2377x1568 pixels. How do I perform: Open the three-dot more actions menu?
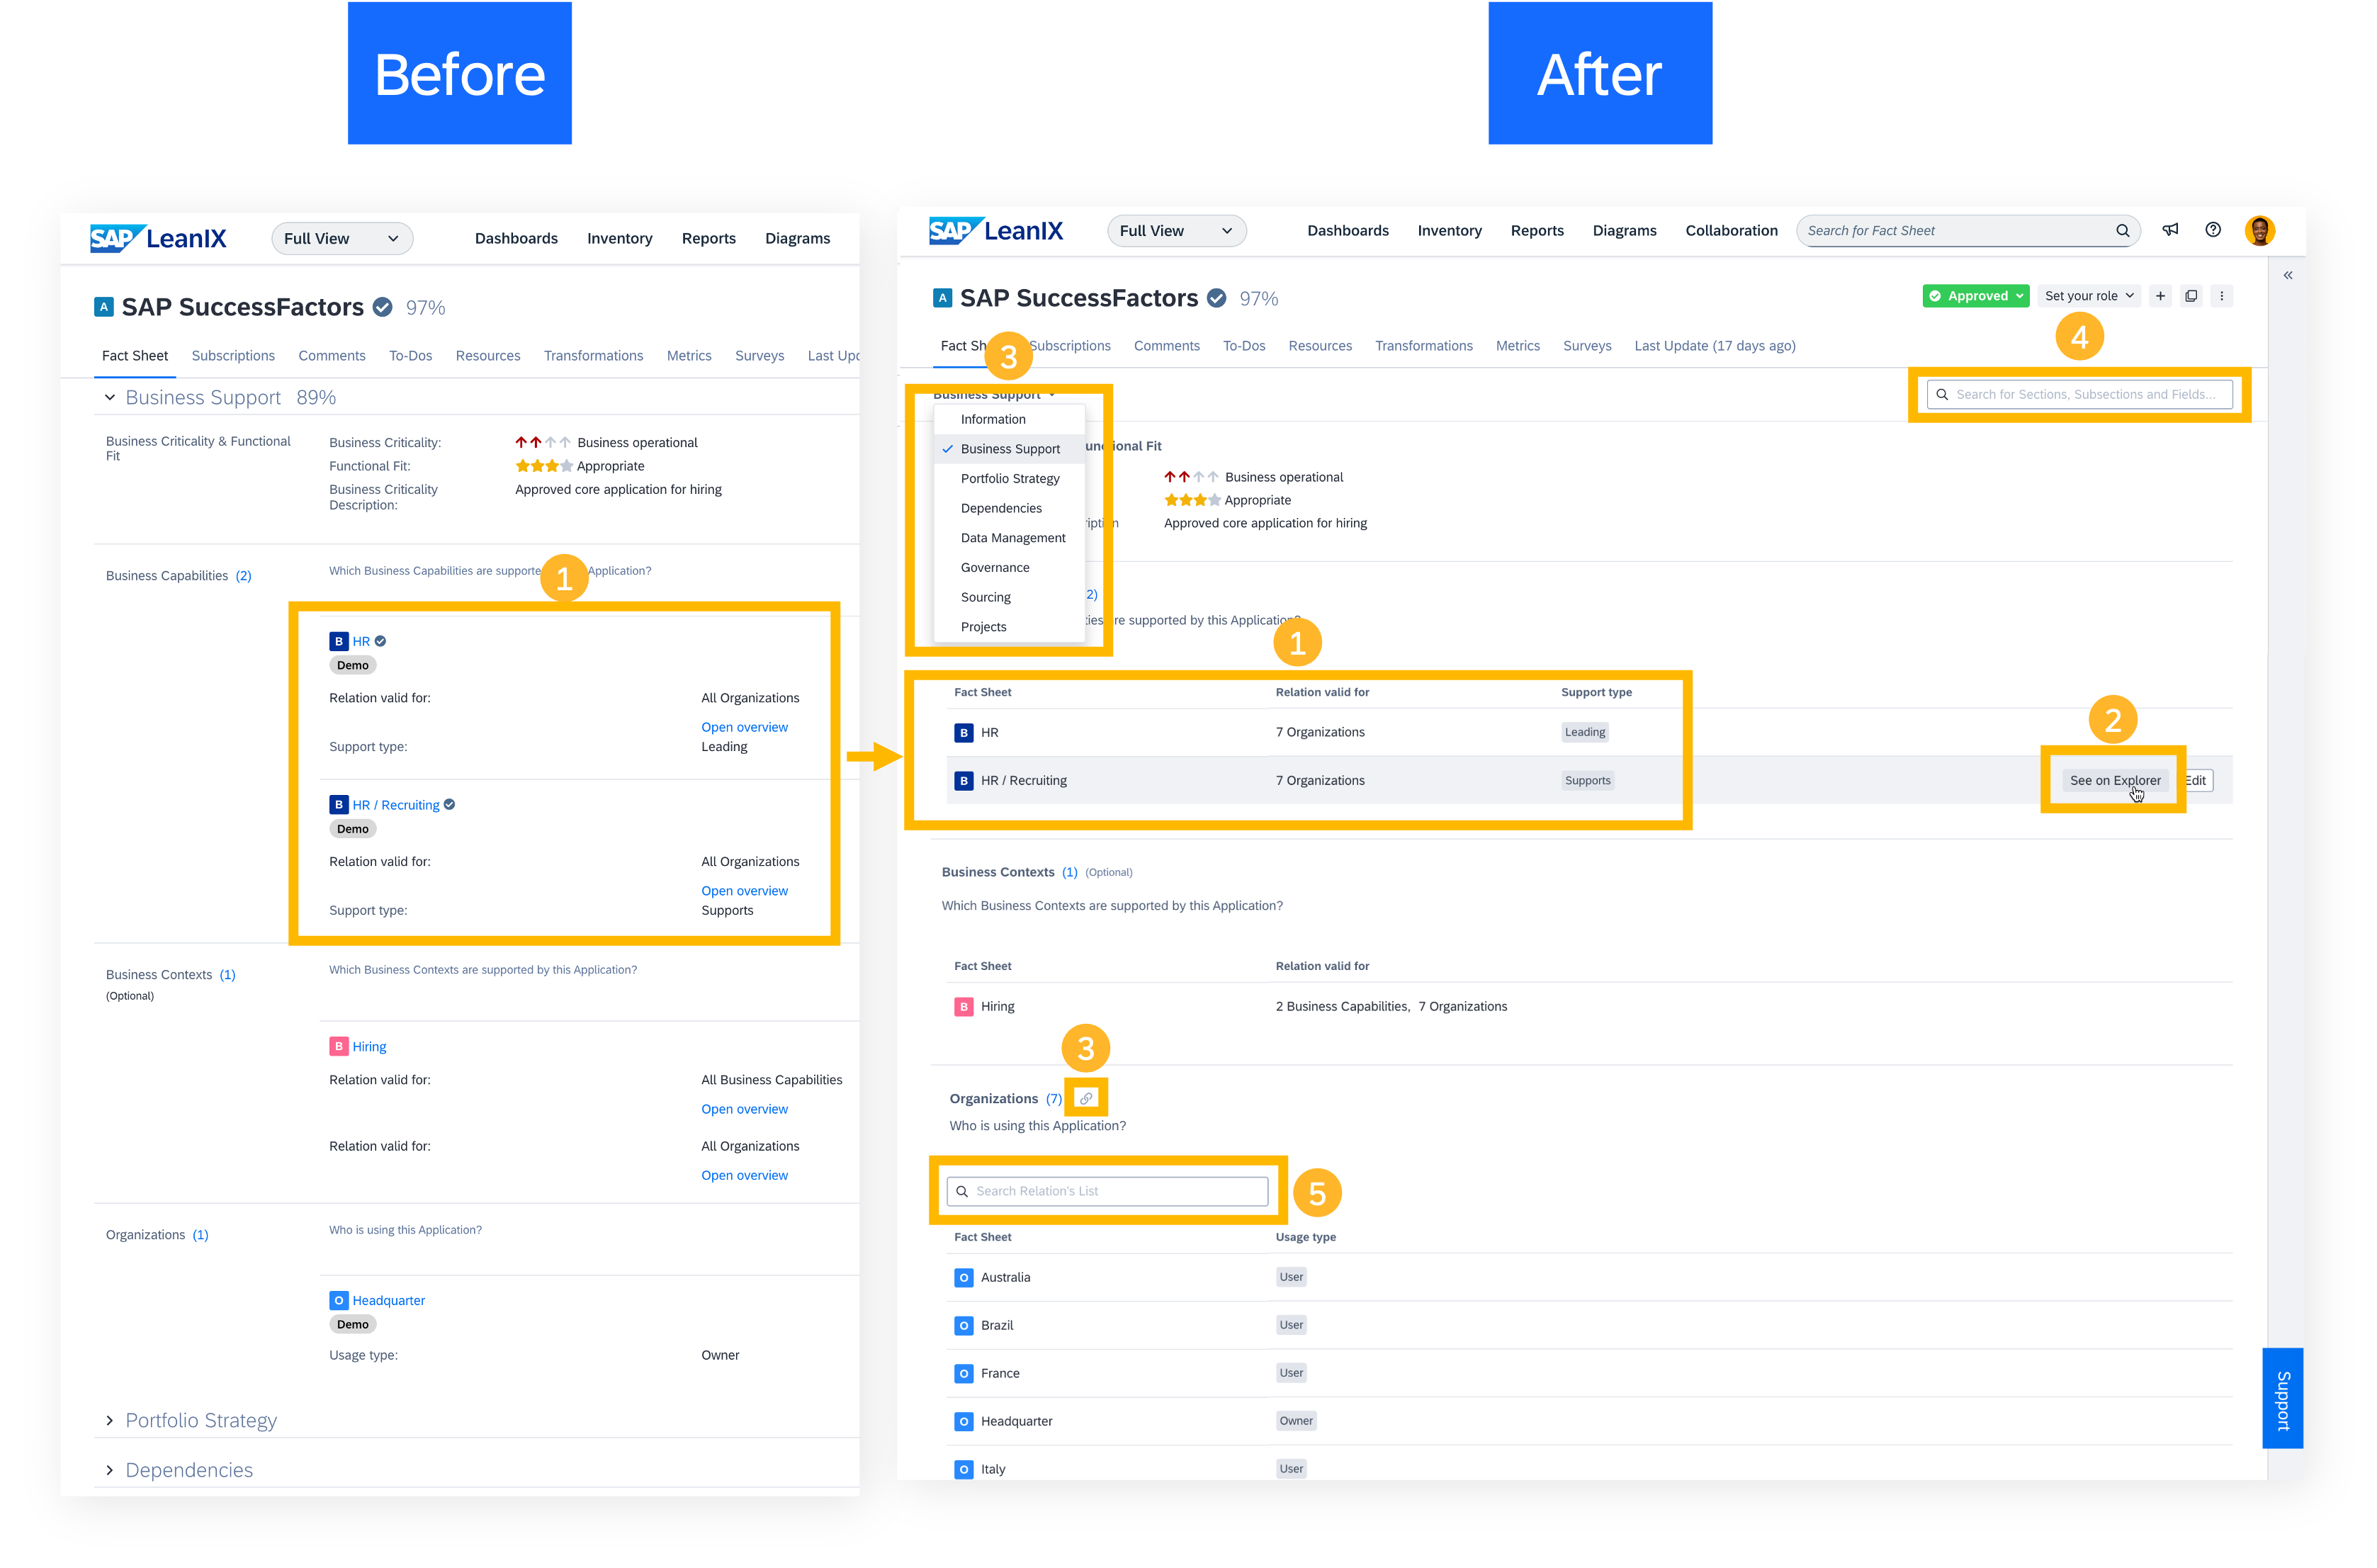pos(2222,296)
